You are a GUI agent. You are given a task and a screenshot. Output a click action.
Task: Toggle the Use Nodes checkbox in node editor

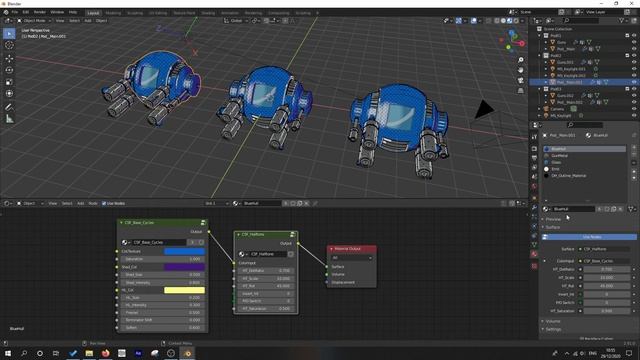coord(104,203)
